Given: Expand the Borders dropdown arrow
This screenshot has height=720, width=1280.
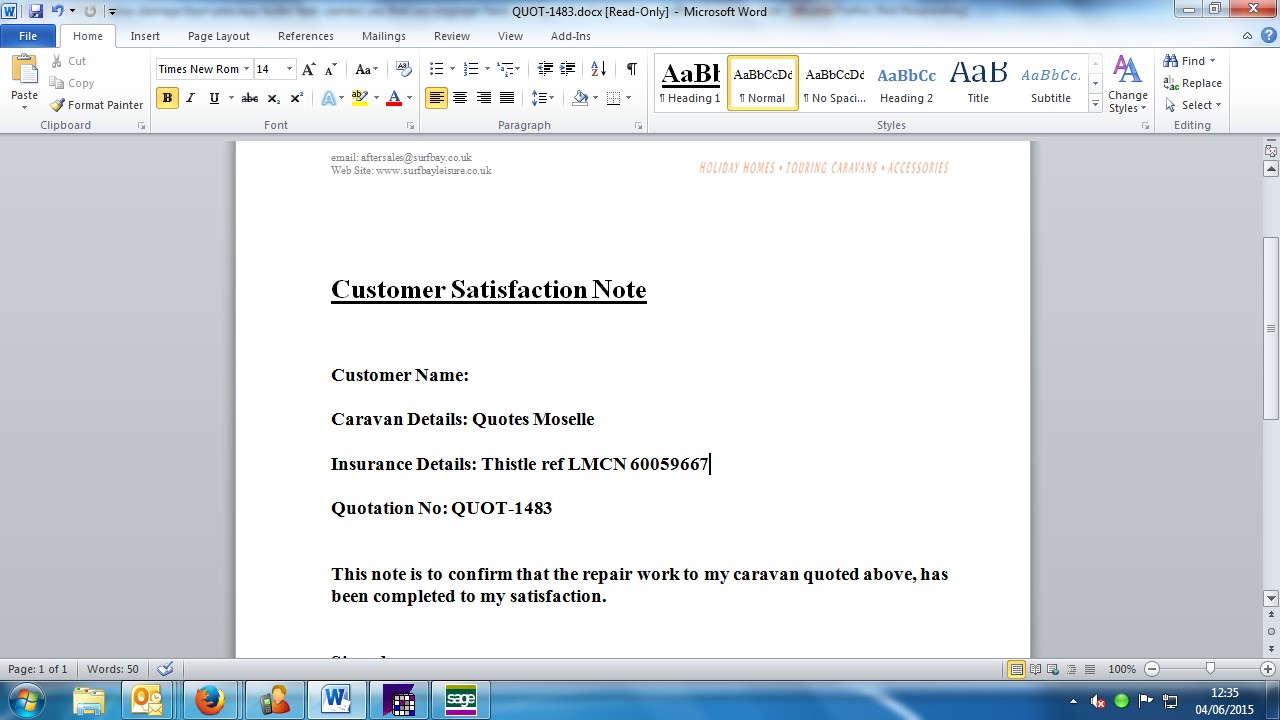Looking at the screenshot, I should tap(627, 98).
